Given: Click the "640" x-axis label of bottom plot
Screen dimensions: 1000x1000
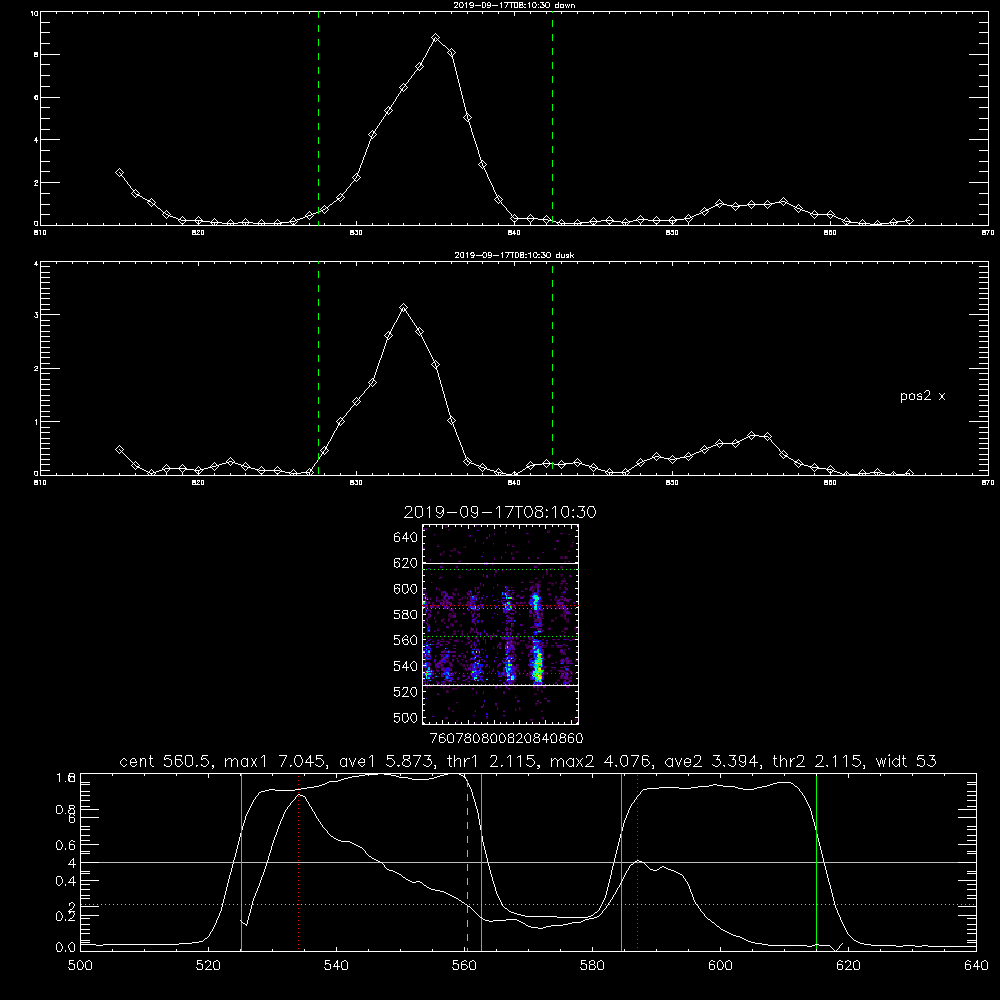Looking at the screenshot, I should tap(976, 966).
